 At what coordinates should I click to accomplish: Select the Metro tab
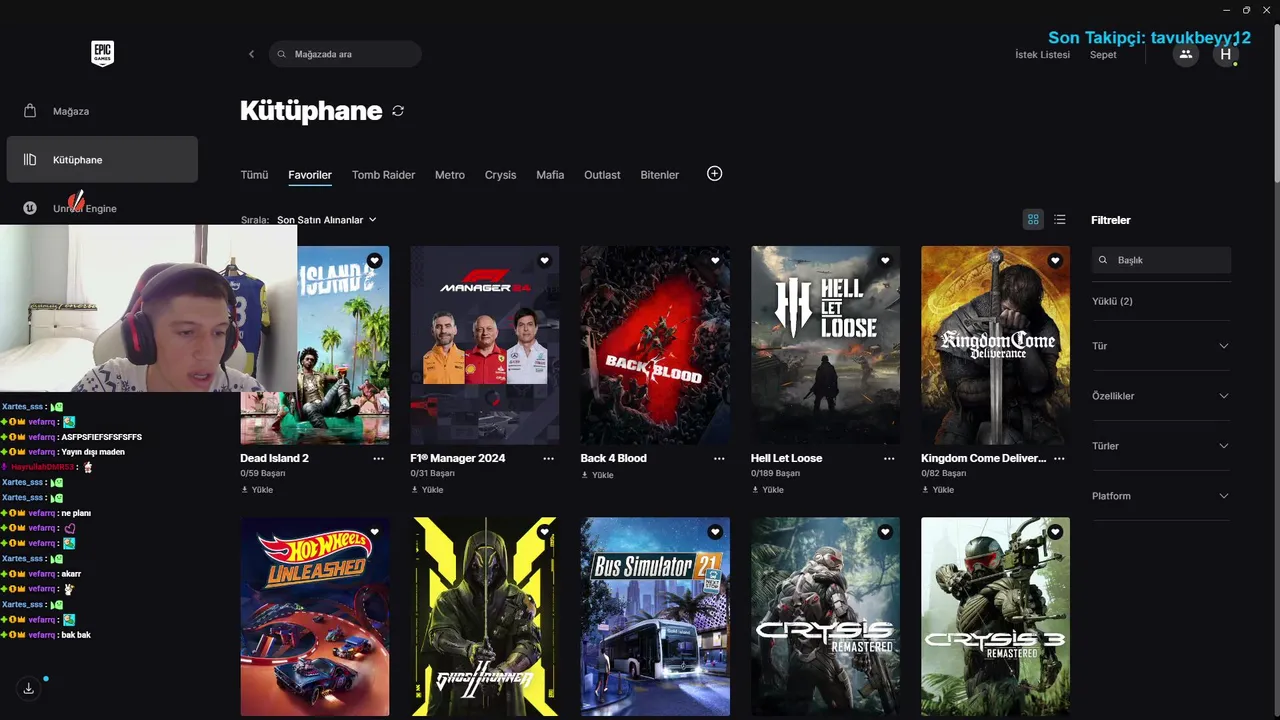[x=450, y=175]
